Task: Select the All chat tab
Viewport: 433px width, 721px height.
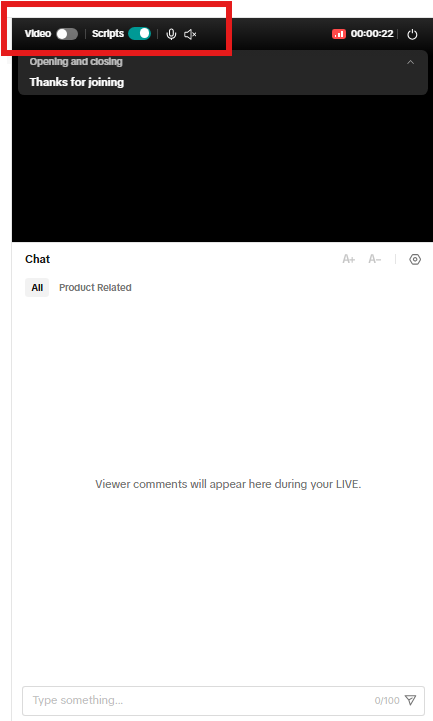Action: tap(37, 288)
